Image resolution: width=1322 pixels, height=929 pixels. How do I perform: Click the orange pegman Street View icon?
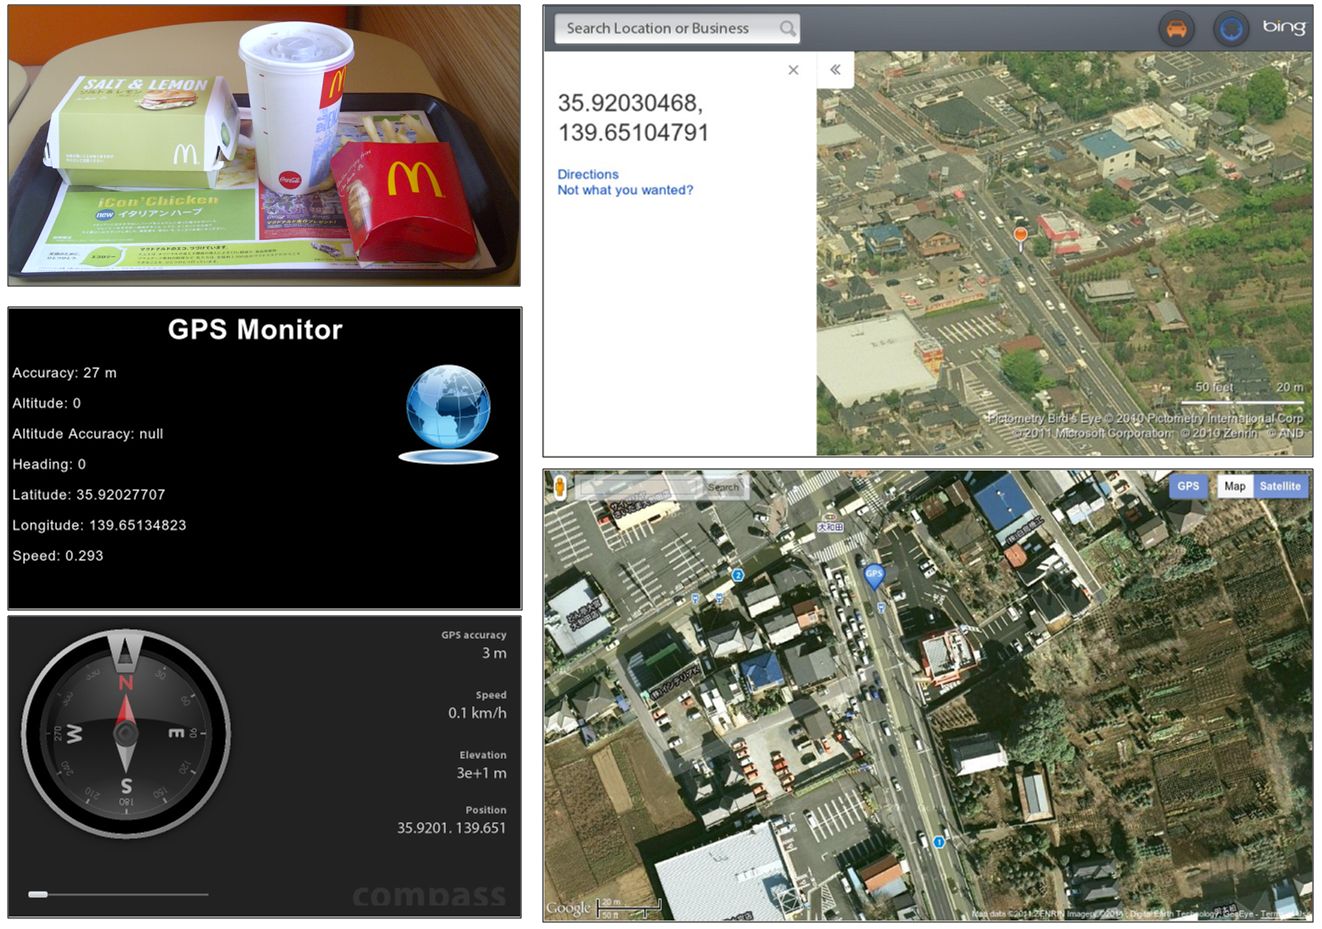click(x=560, y=487)
